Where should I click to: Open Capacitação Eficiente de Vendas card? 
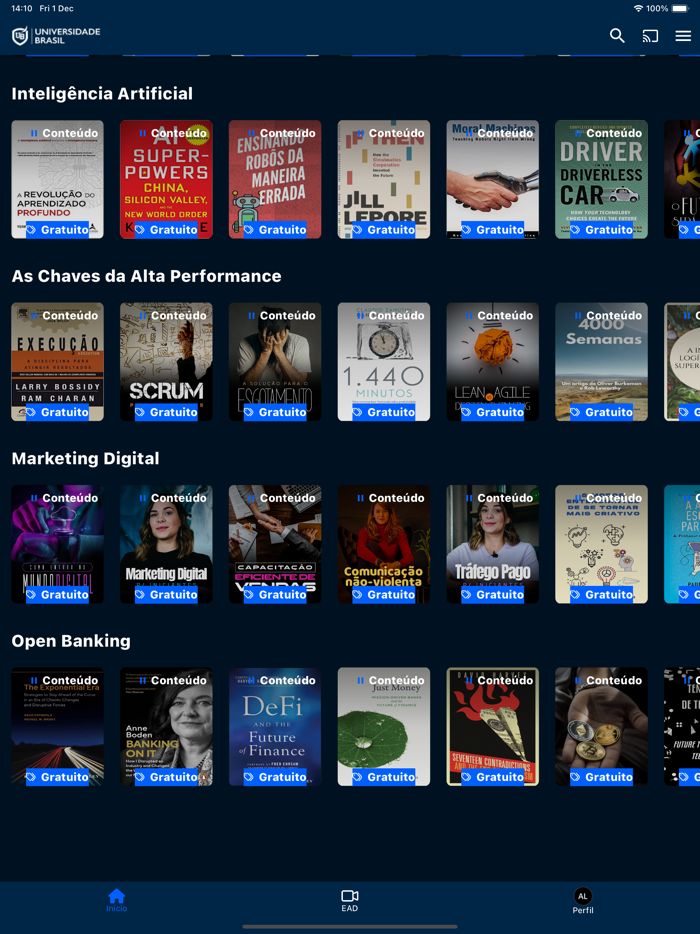pyautogui.click(x=275, y=544)
